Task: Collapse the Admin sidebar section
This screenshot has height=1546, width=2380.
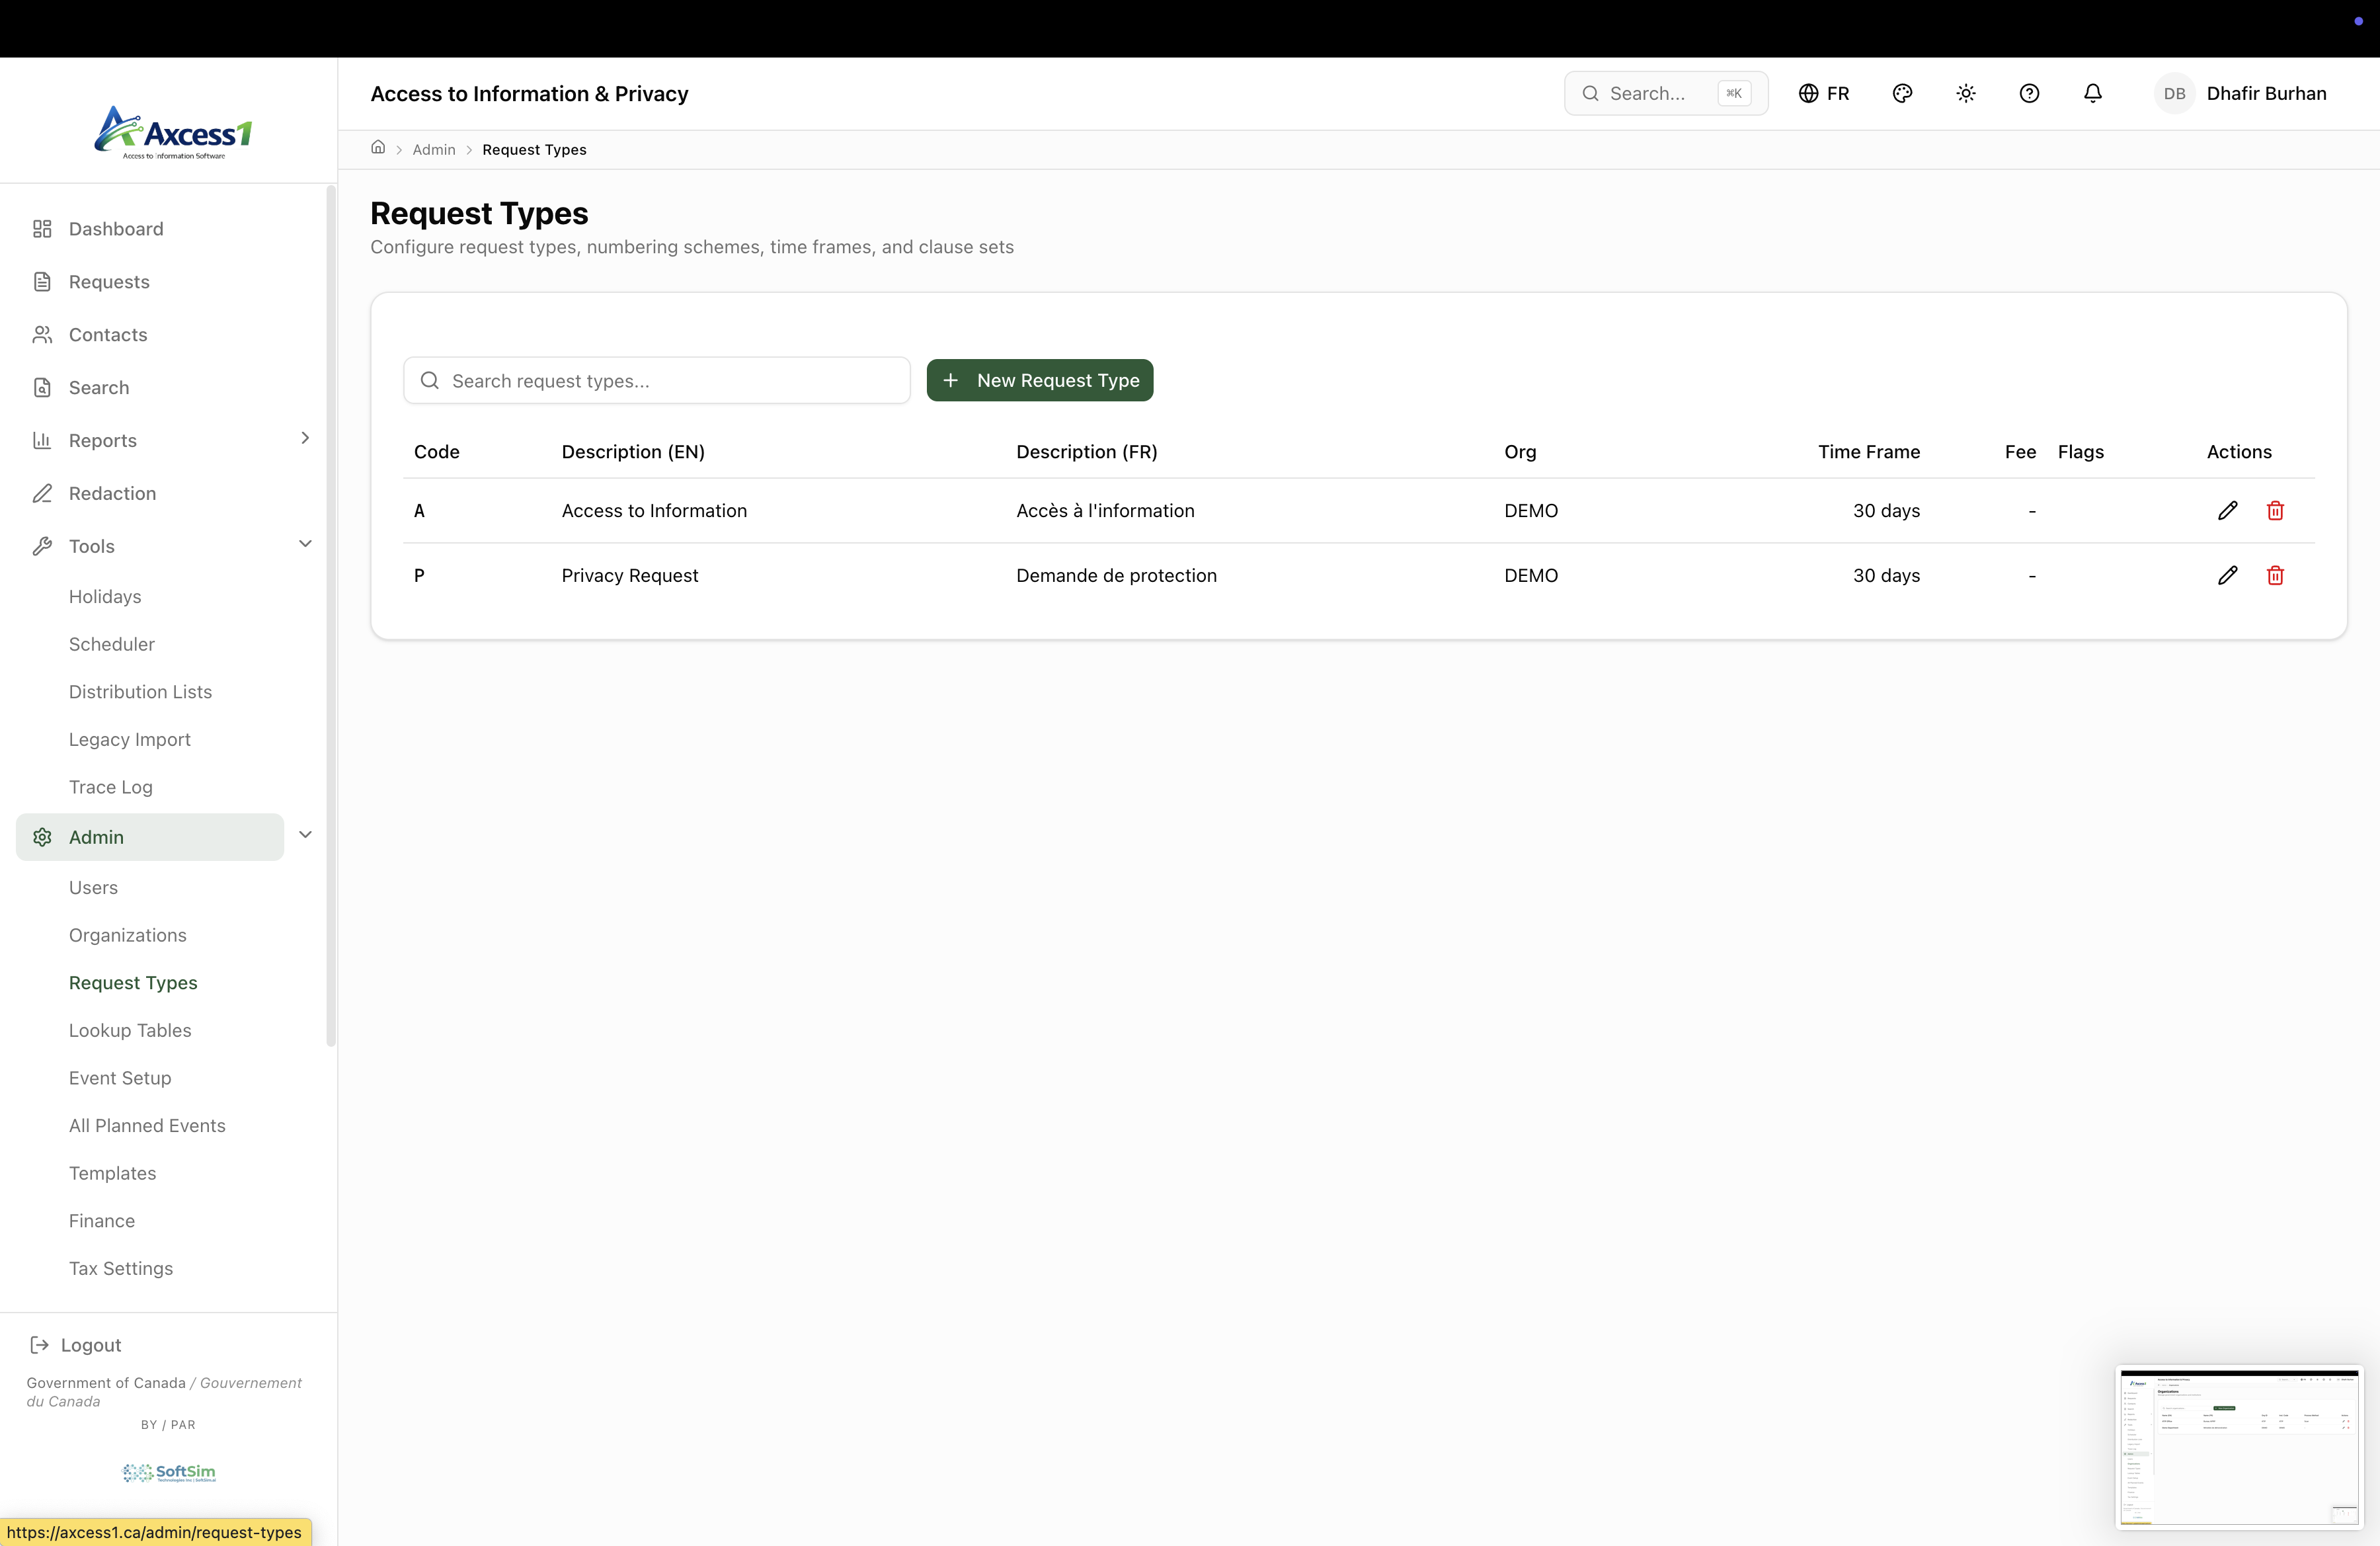Action: point(305,836)
